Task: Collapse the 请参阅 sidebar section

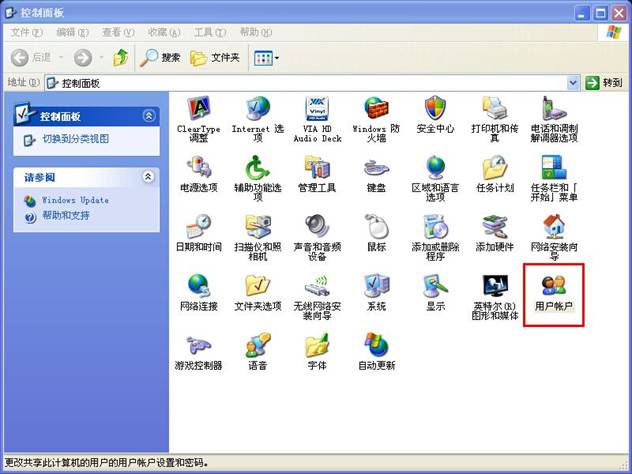Action: click(x=149, y=176)
